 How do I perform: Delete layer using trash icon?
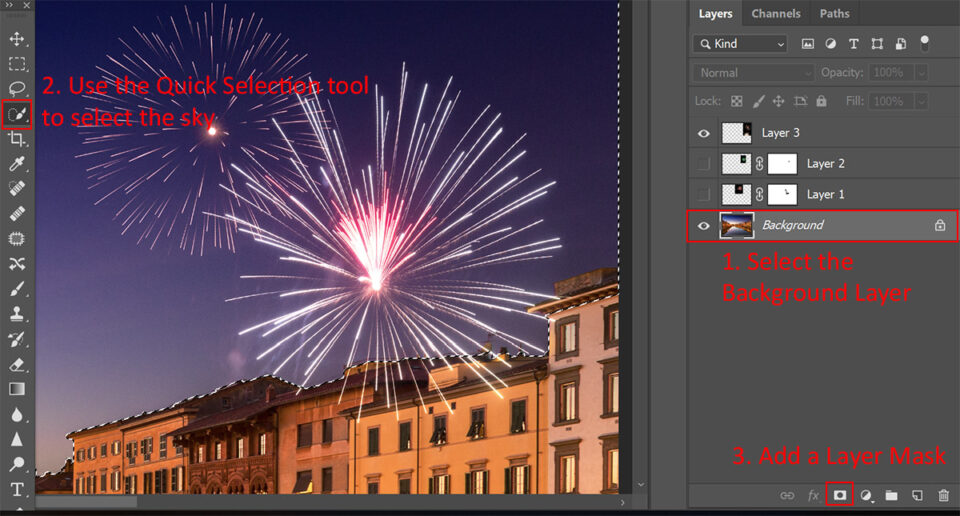click(x=943, y=495)
